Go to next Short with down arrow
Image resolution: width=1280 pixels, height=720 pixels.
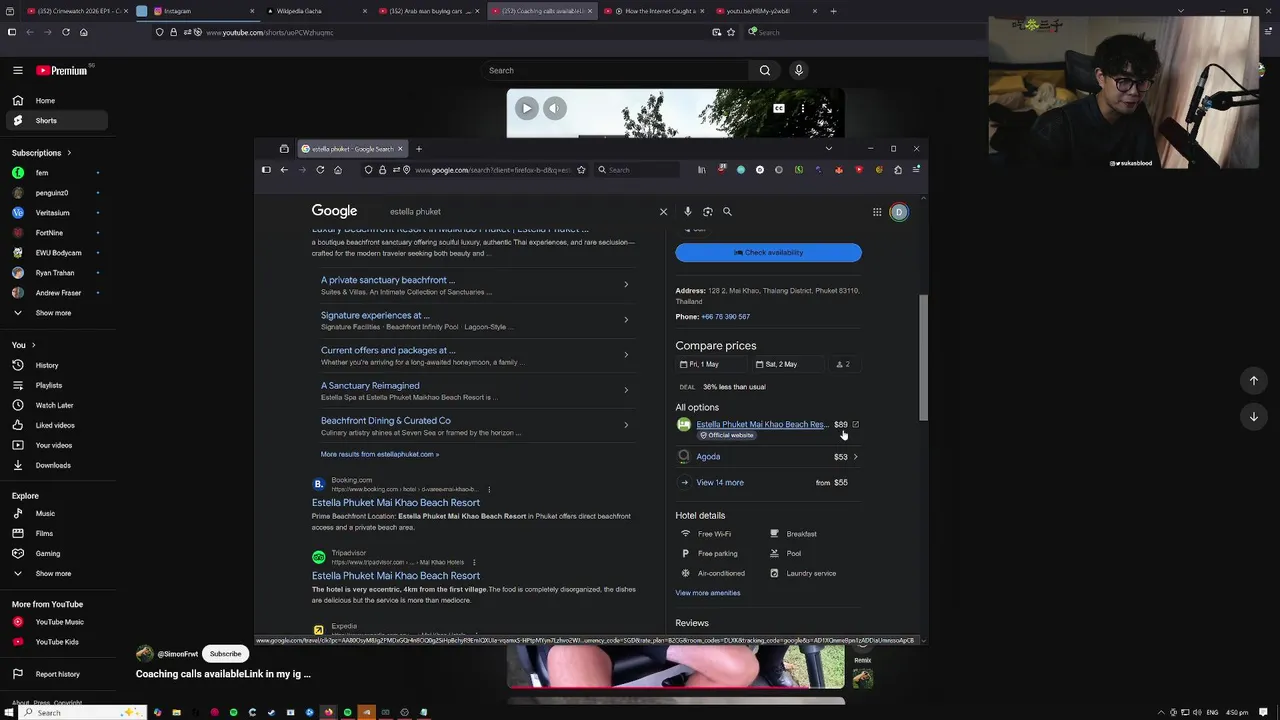tap(1254, 416)
